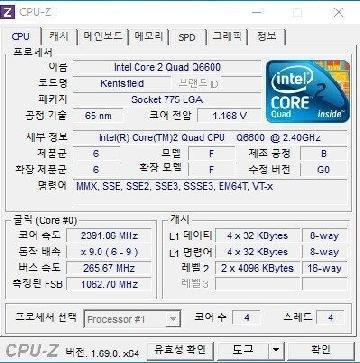Minimize the CPU-Z window

click(257, 12)
